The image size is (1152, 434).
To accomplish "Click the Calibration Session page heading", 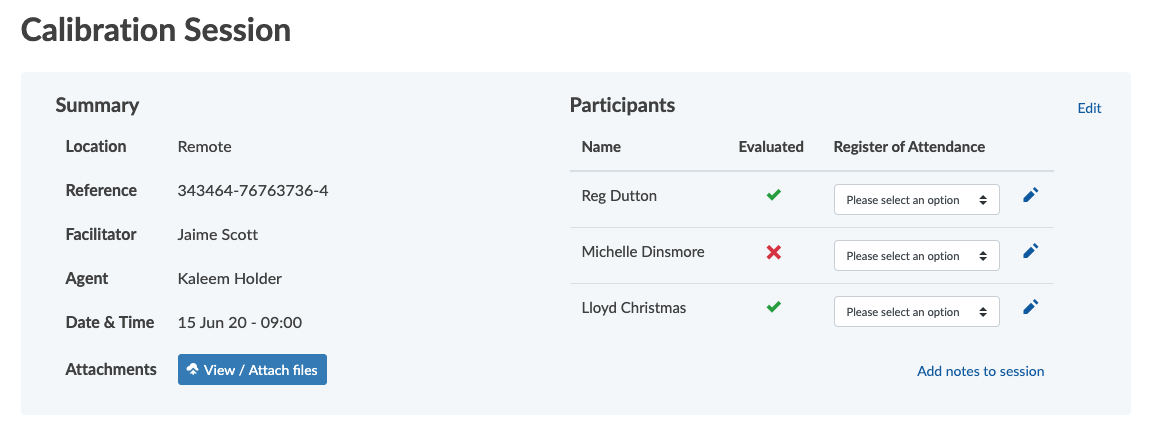I will (156, 30).
